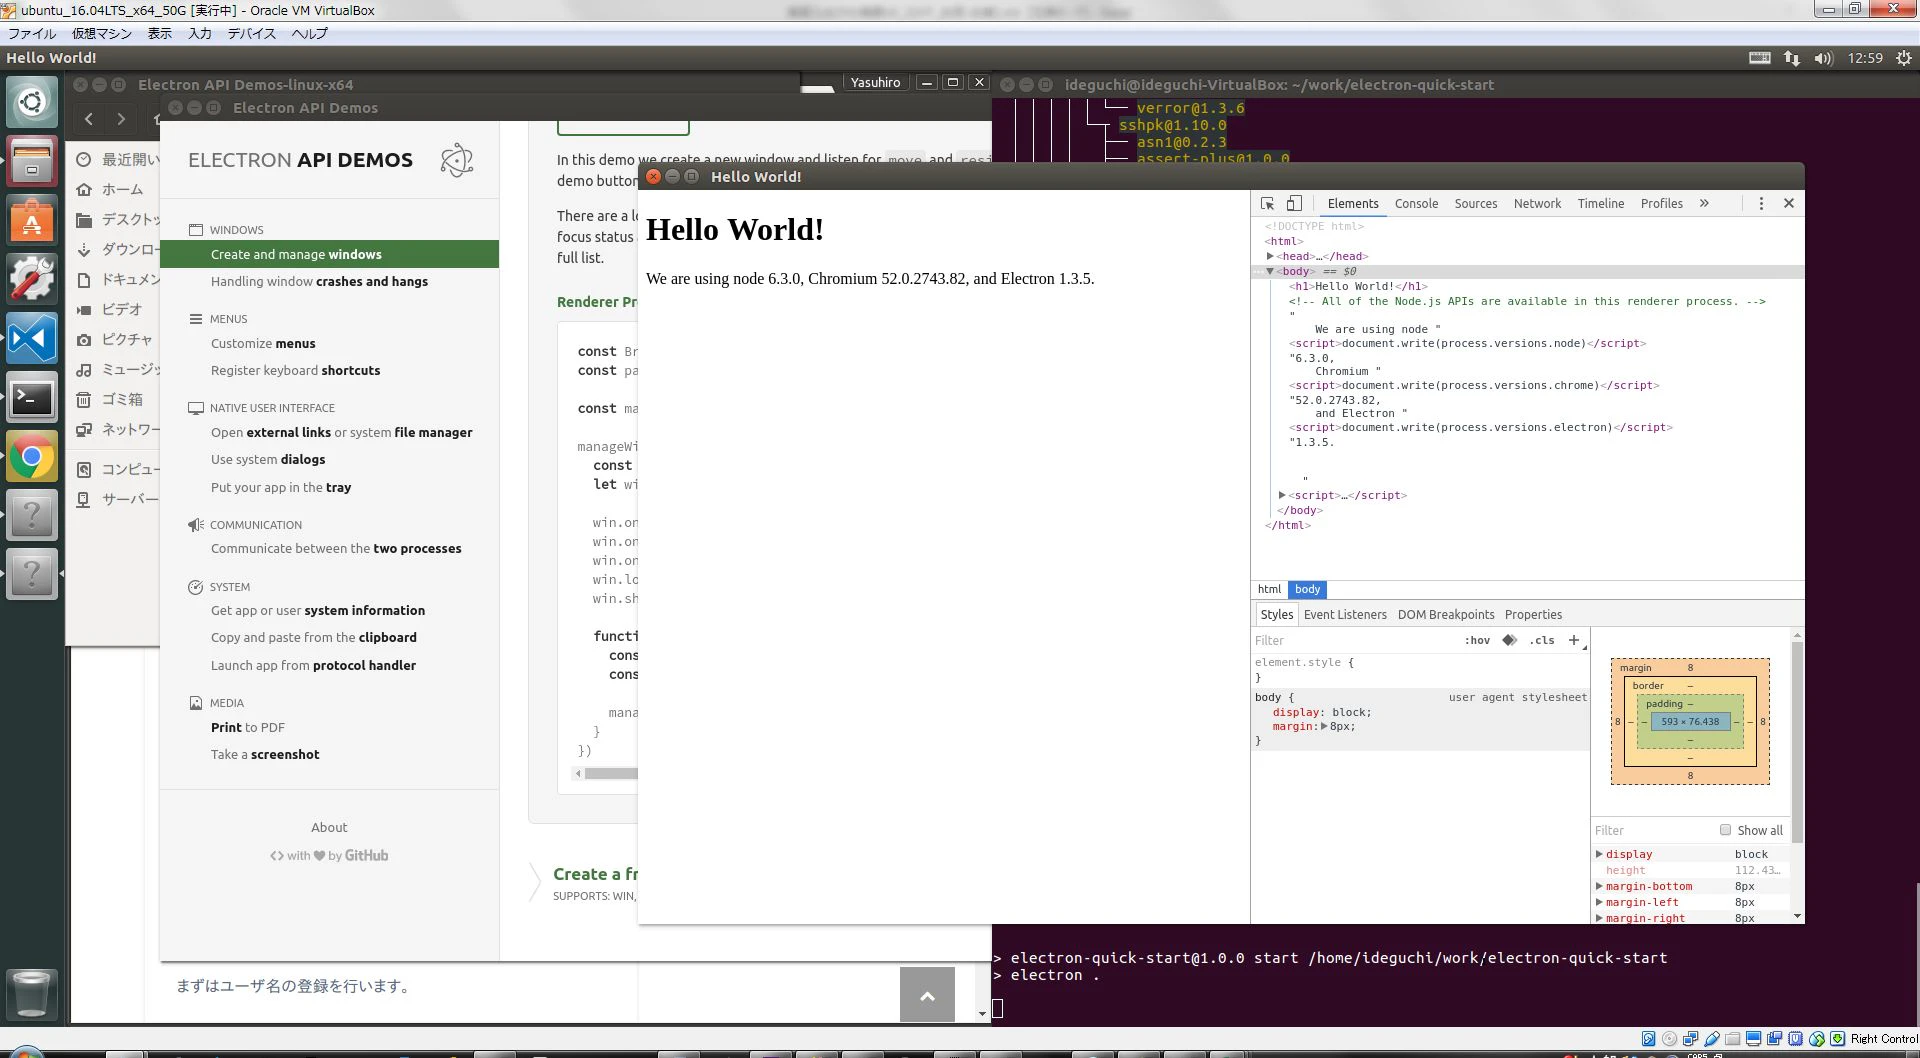This screenshot has width=1920, height=1058.
Task: Switch to the Console tab
Action: pyautogui.click(x=1416, y=203)
